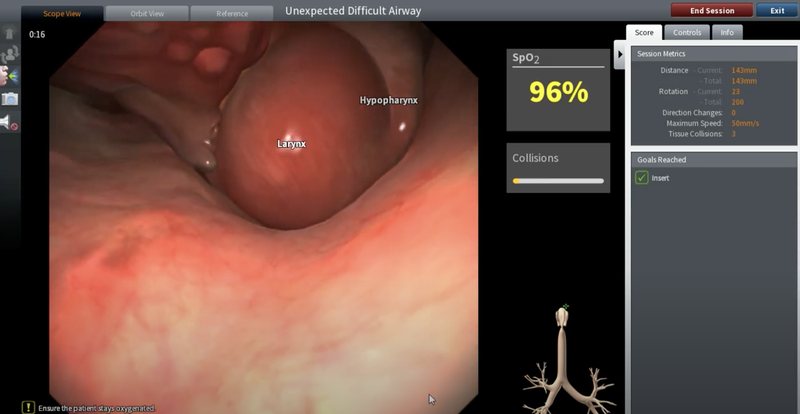Click the Hypopharynx label in scope view
The image size is (800, 414).
point(389,101)
